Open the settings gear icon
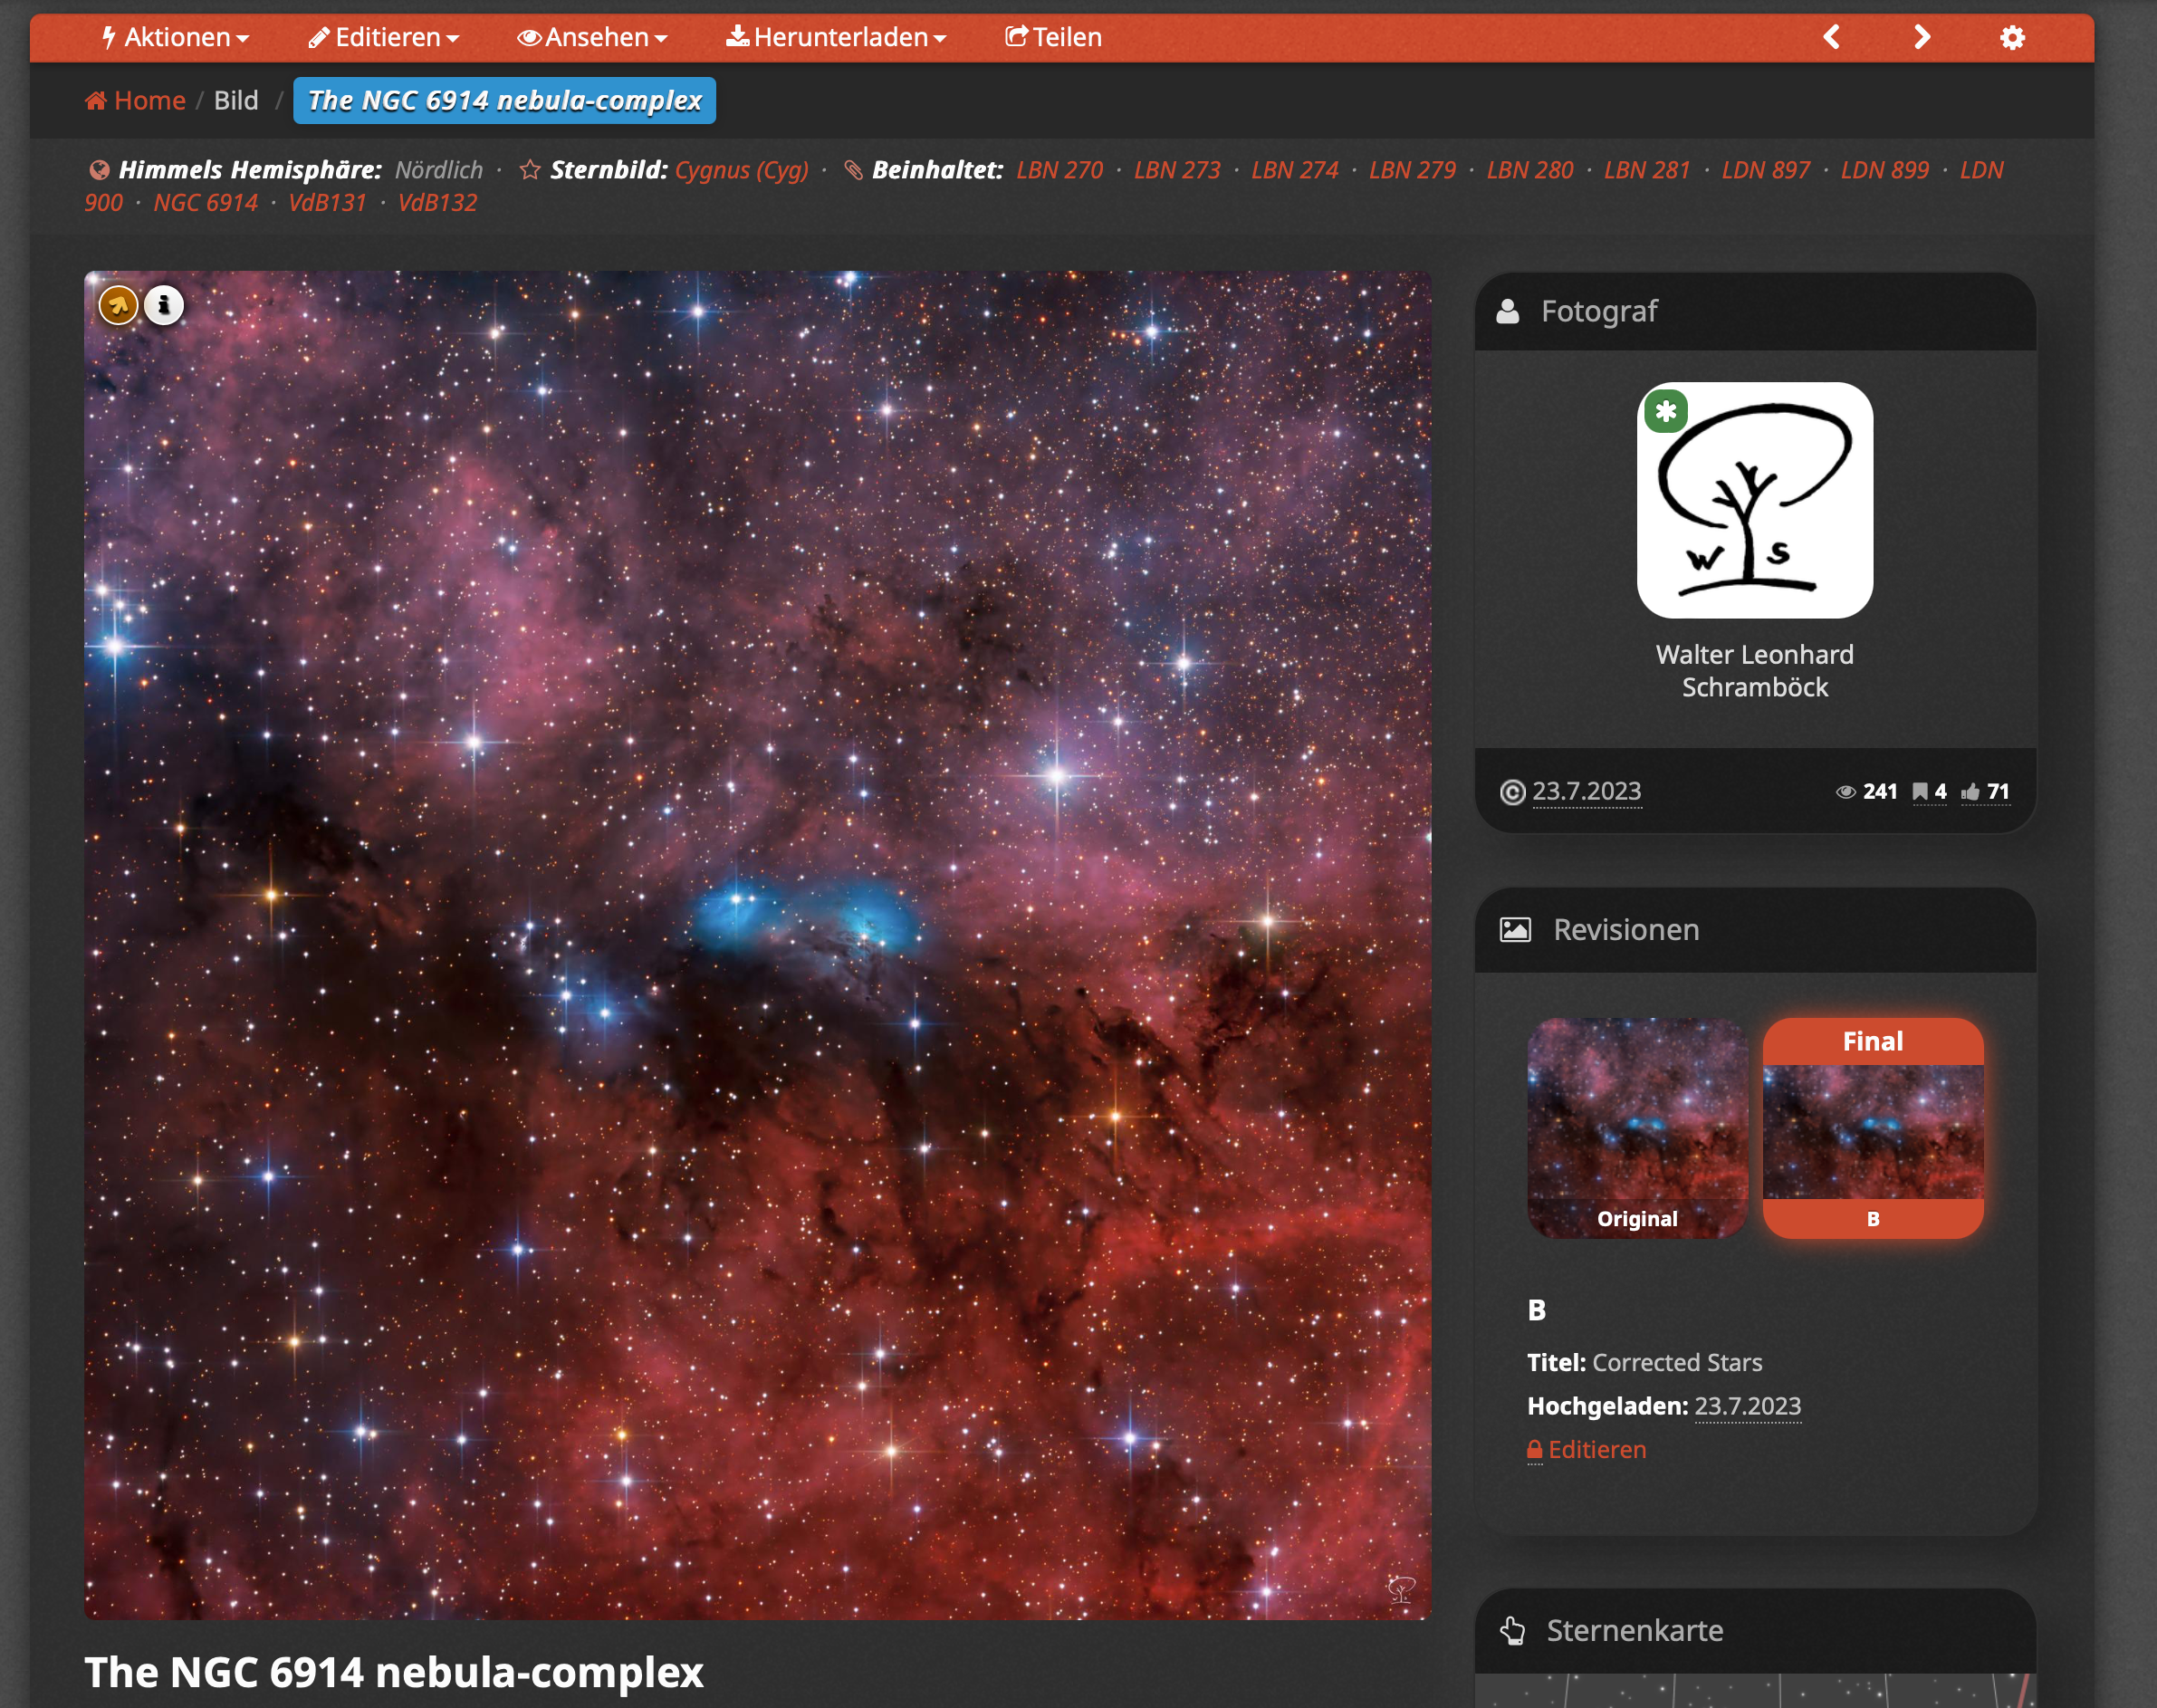This screenshot has width=2157, height=1708. pyautogui.click(x=2012, y=38)
